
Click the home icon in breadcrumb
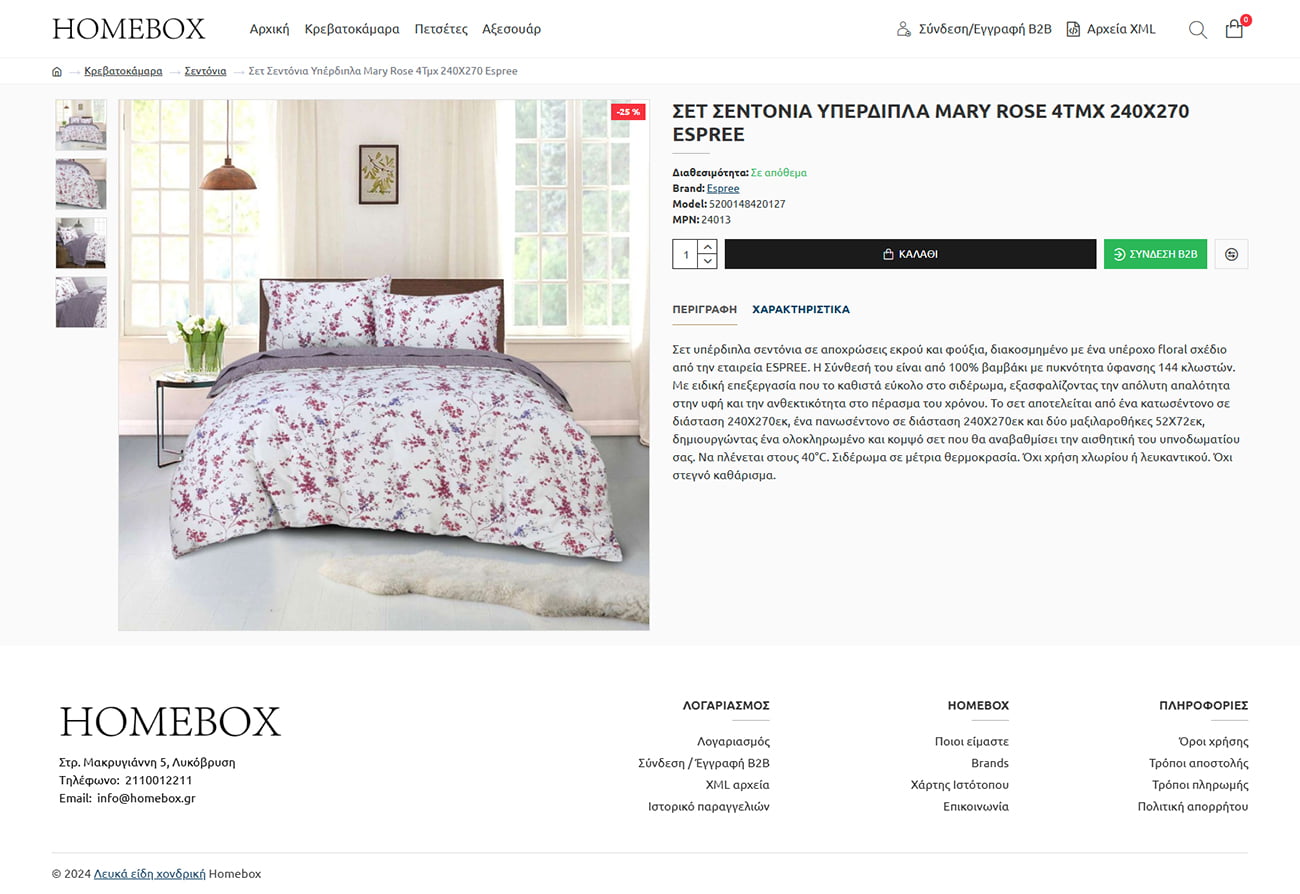click(57, 71)
